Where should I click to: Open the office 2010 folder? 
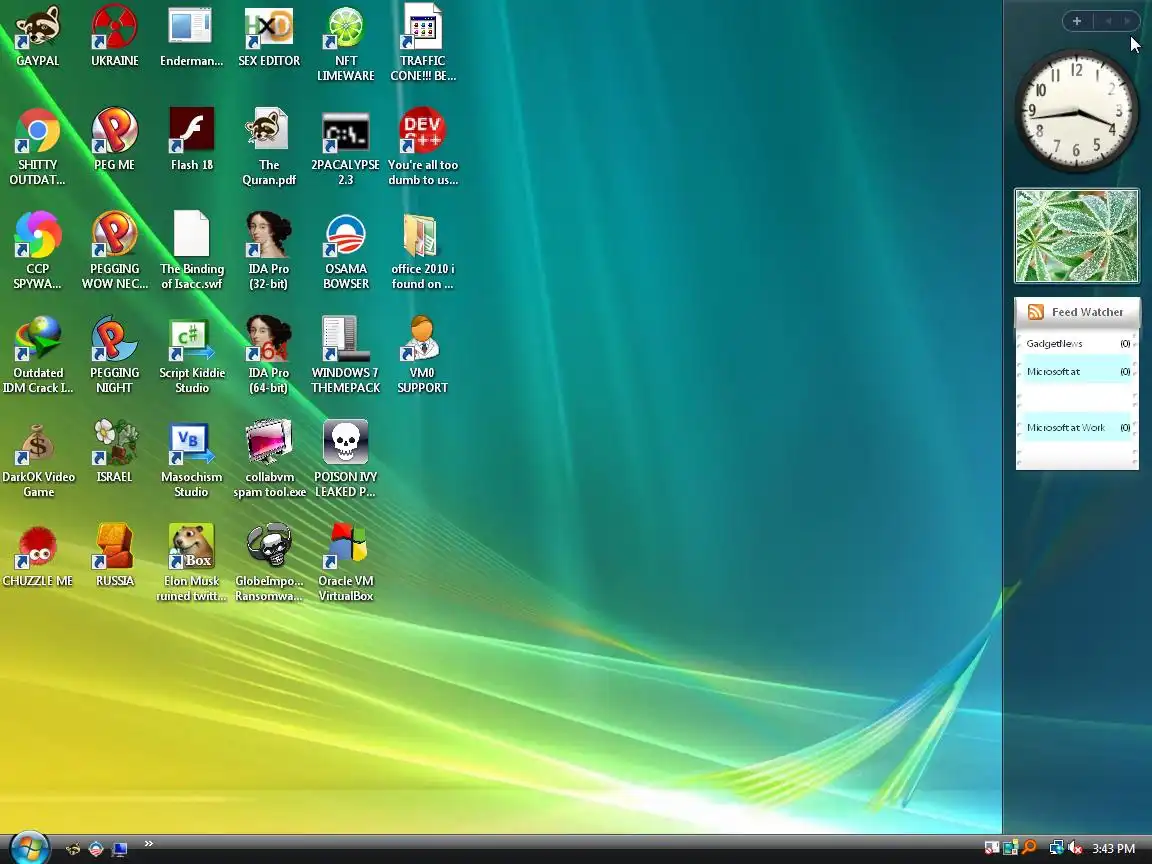point(422,251)
